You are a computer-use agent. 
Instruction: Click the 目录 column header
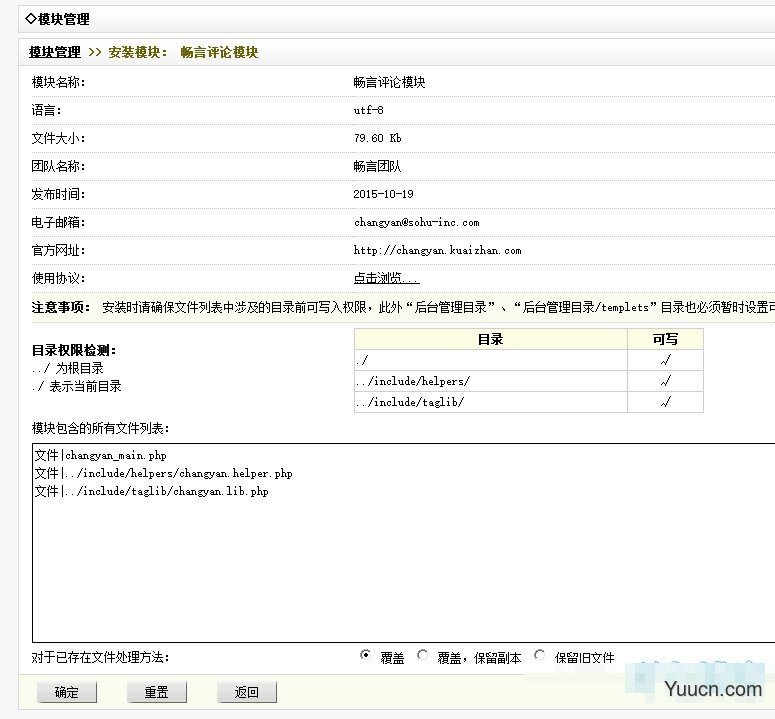[490, 339]
